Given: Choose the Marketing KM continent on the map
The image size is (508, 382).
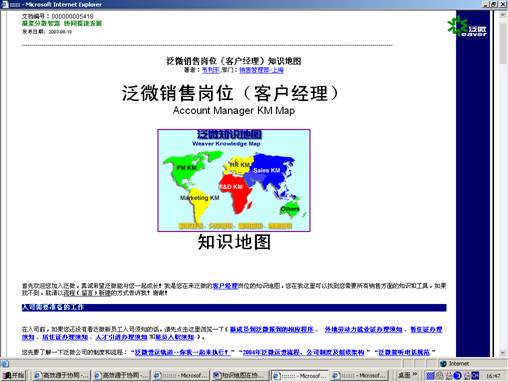Looking at the screenshot, I should pos(199,203).
